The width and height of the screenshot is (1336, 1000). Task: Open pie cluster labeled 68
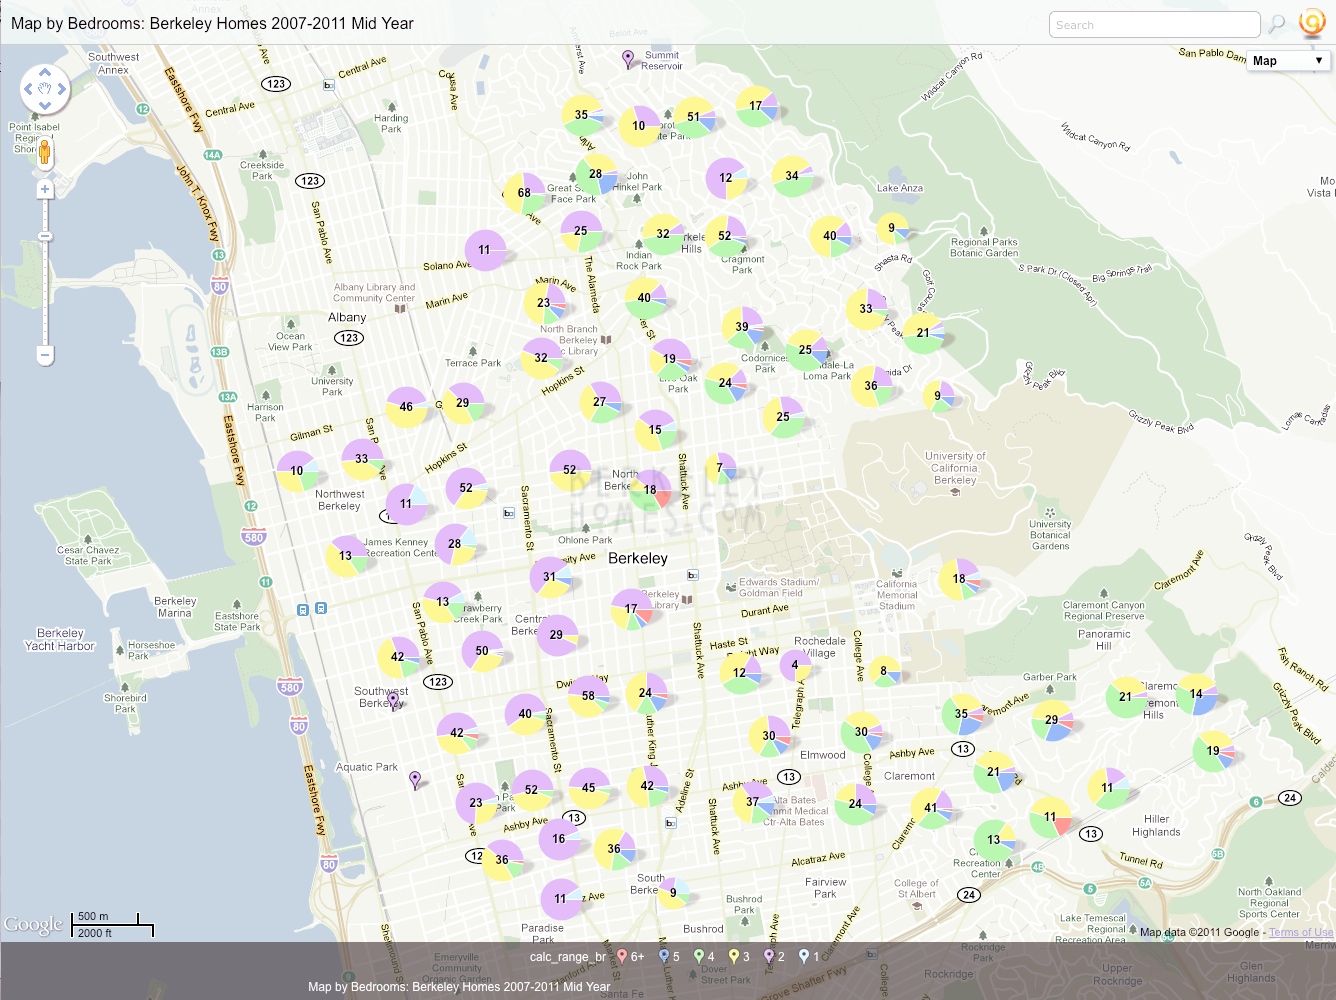coord(524,193)
